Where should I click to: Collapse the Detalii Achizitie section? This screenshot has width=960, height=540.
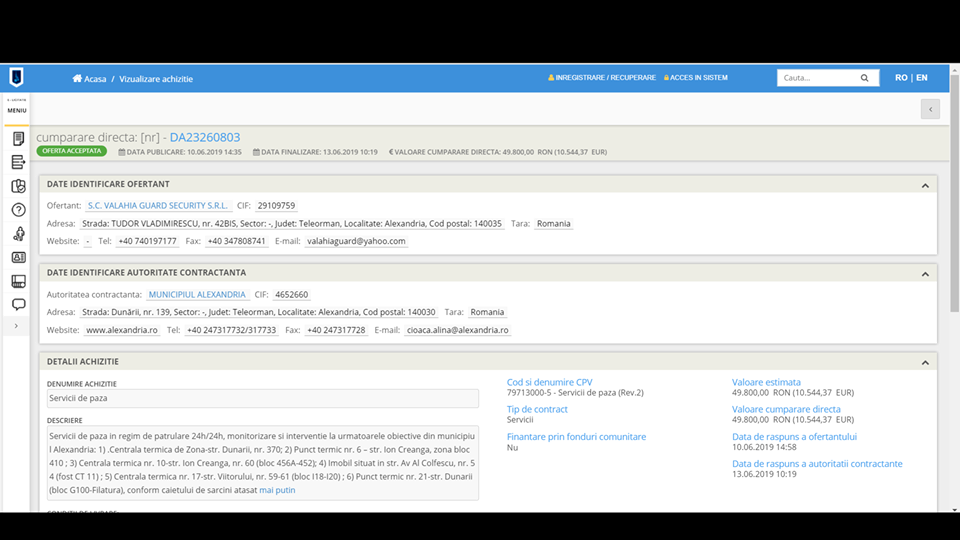(x=925, y=362)
